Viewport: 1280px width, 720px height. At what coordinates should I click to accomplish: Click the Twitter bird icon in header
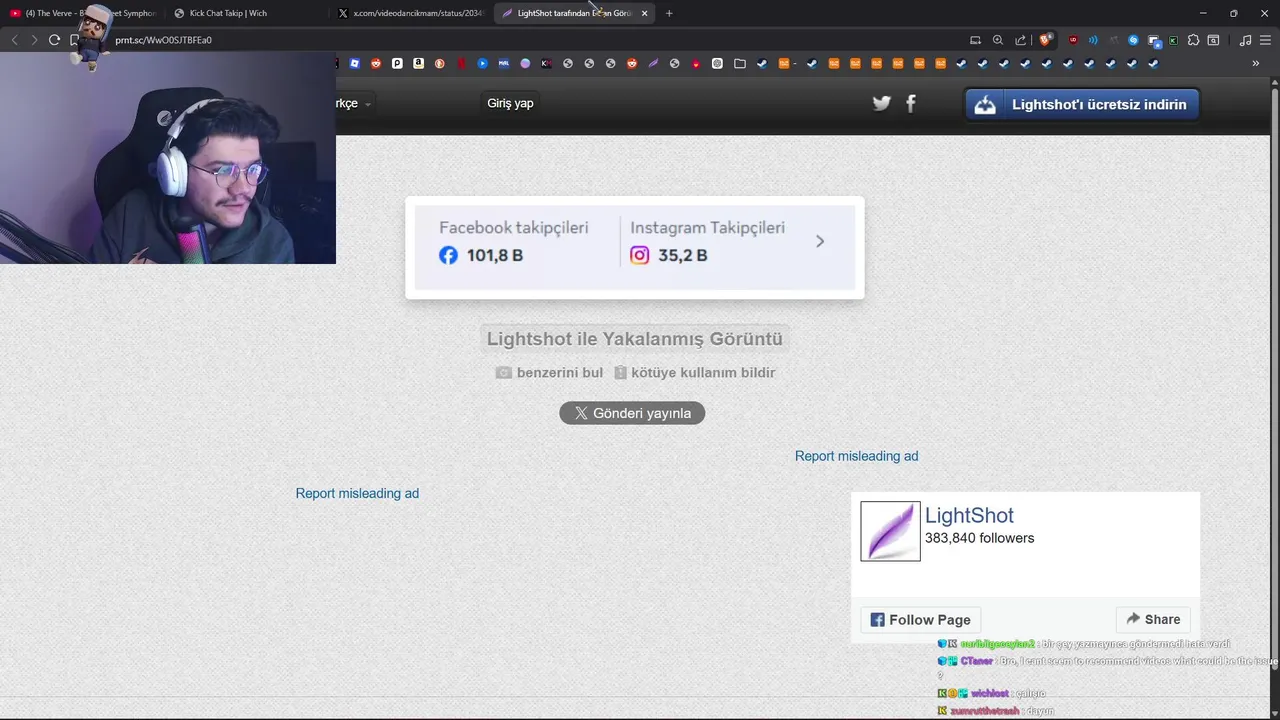point(881,103)
